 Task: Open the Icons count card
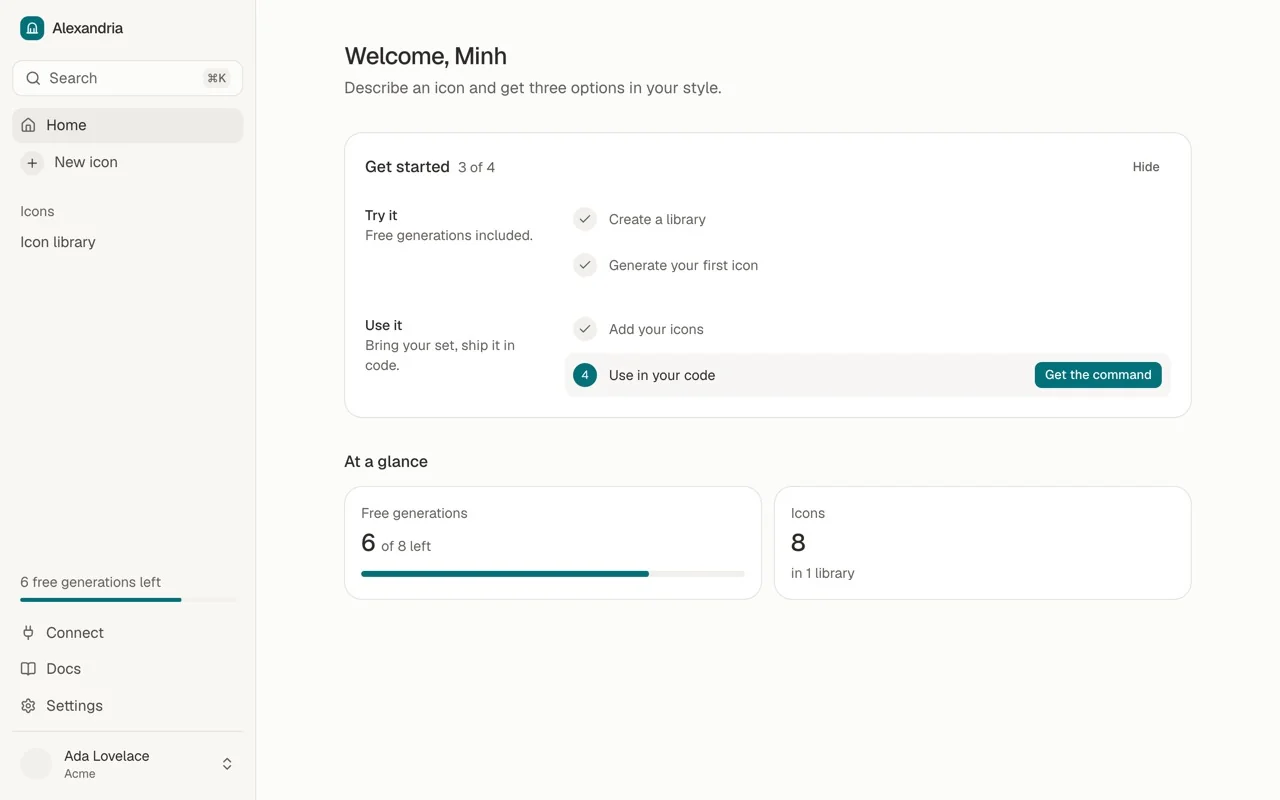(x=983, y=543)
